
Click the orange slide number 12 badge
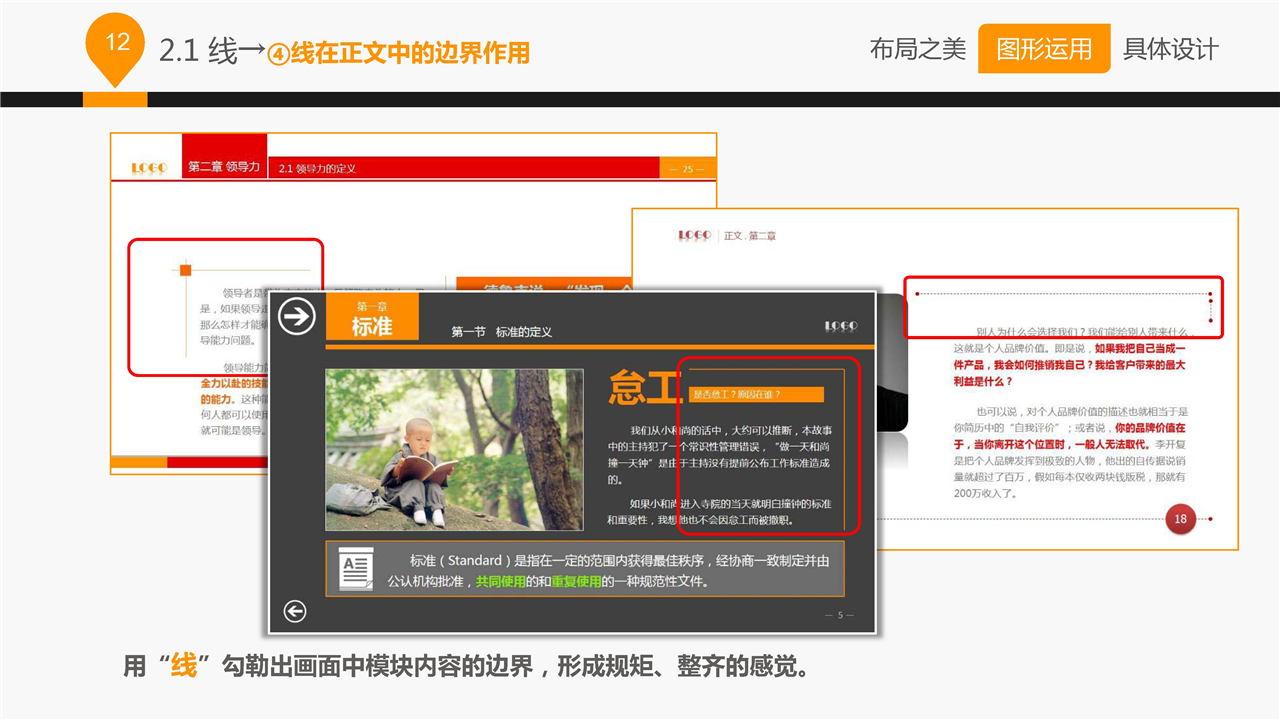[x=118, y=43]
